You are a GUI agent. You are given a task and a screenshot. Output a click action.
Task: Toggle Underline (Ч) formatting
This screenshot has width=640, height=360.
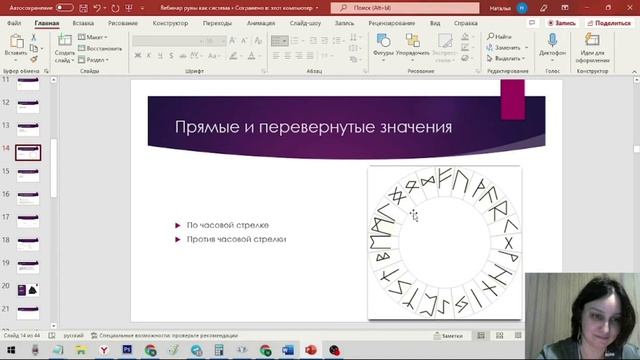[x=160, y=56]
